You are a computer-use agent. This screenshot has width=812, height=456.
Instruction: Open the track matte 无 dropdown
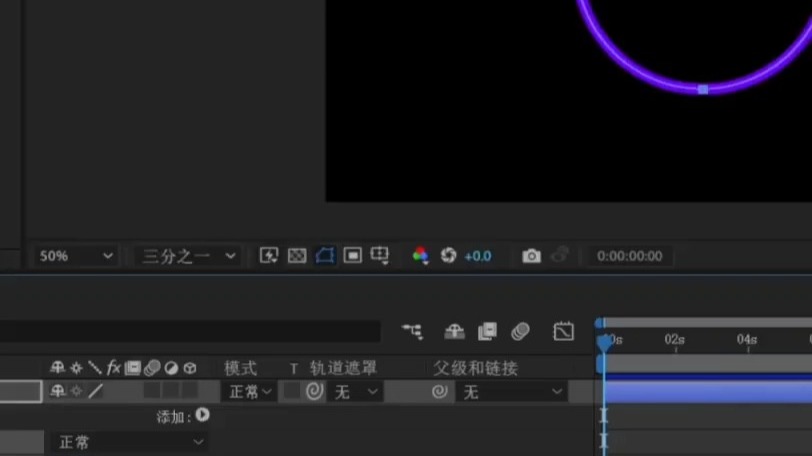coord(356,392)
